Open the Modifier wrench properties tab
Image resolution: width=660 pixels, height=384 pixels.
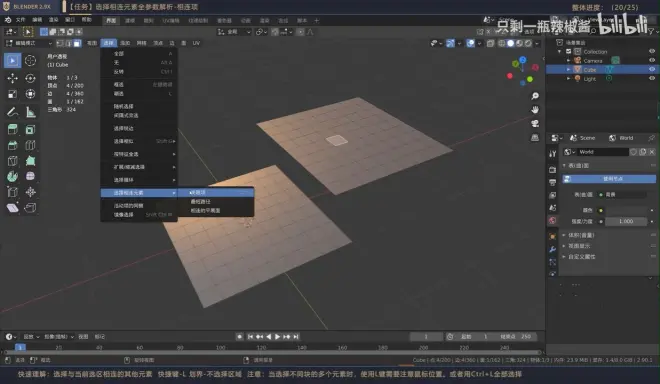click(x=552, y=249)
